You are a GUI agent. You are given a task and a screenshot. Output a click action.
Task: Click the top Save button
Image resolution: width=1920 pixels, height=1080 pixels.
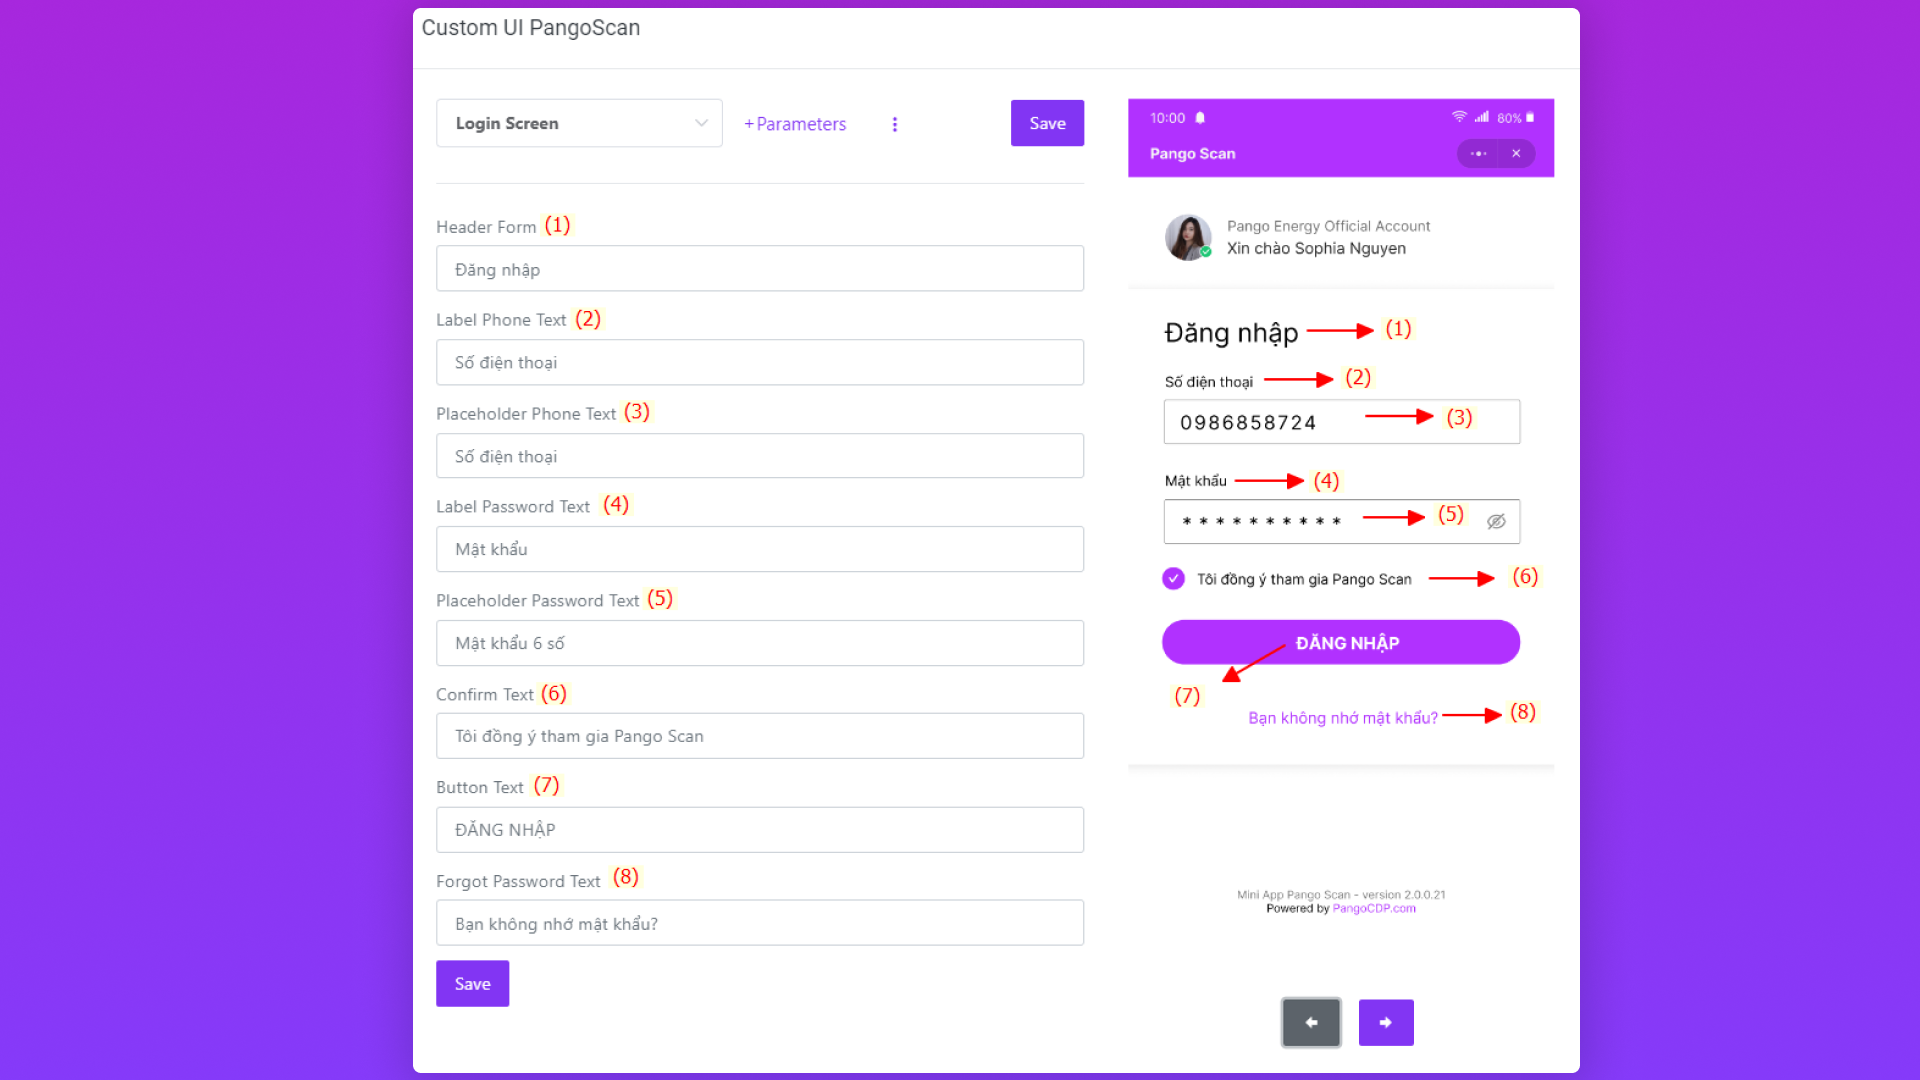[1047, 123]
